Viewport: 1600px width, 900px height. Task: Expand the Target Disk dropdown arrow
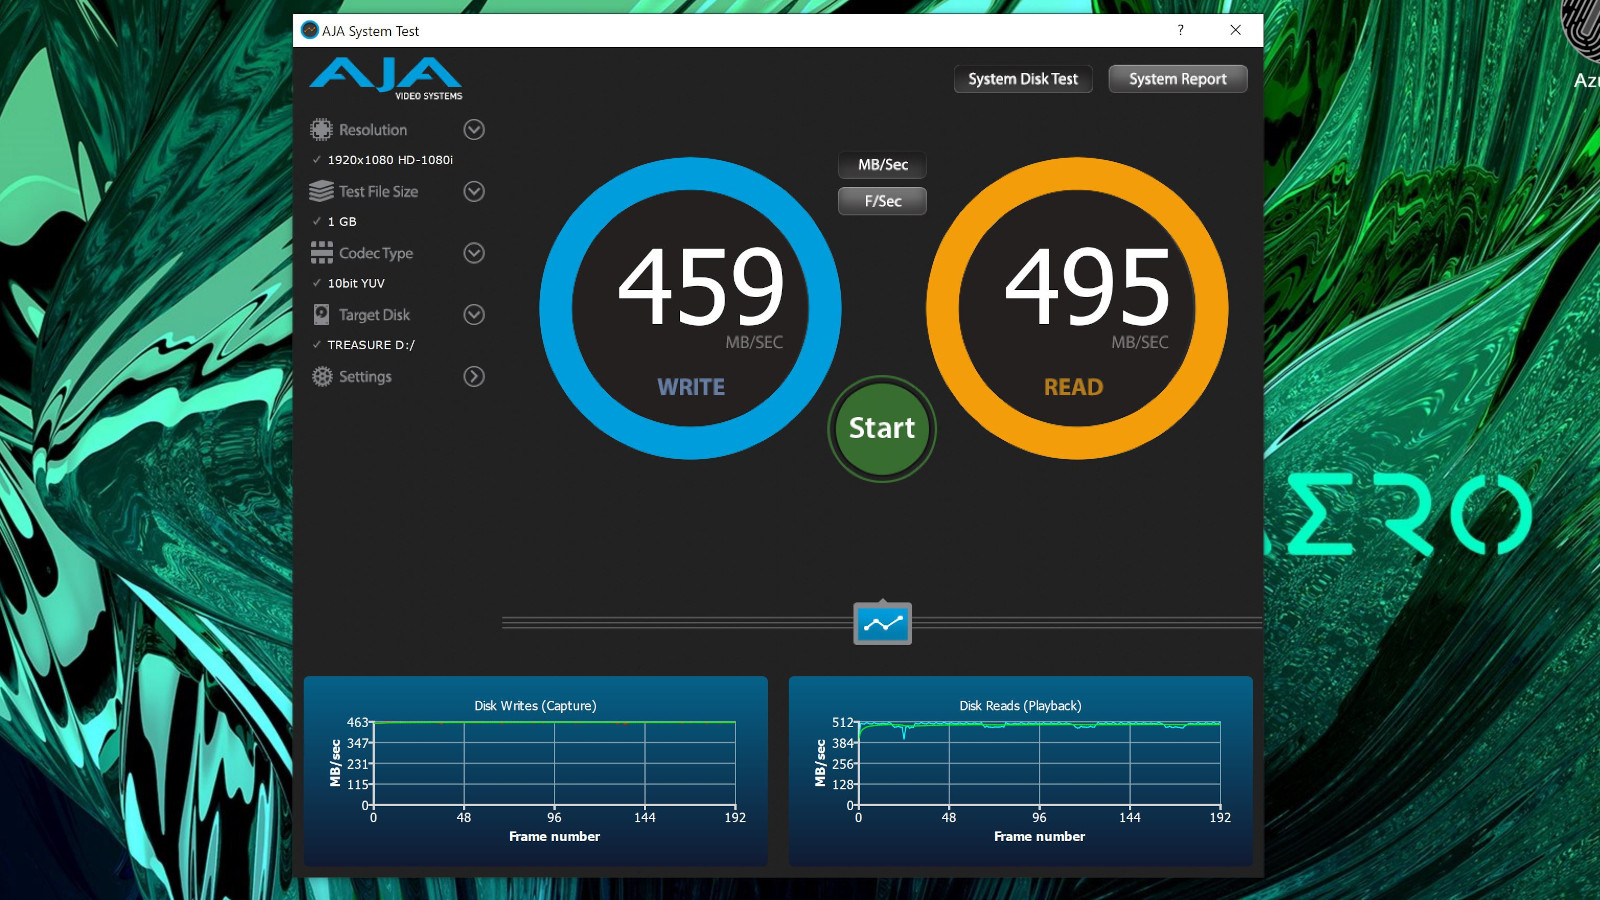(474, 315)
